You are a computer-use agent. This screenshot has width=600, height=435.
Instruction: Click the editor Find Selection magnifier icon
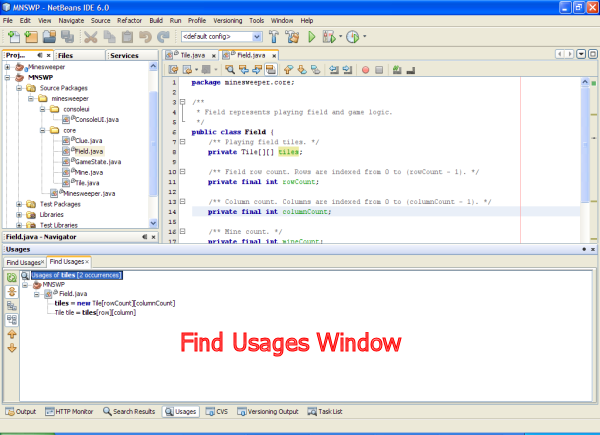[x=230, y=70]
